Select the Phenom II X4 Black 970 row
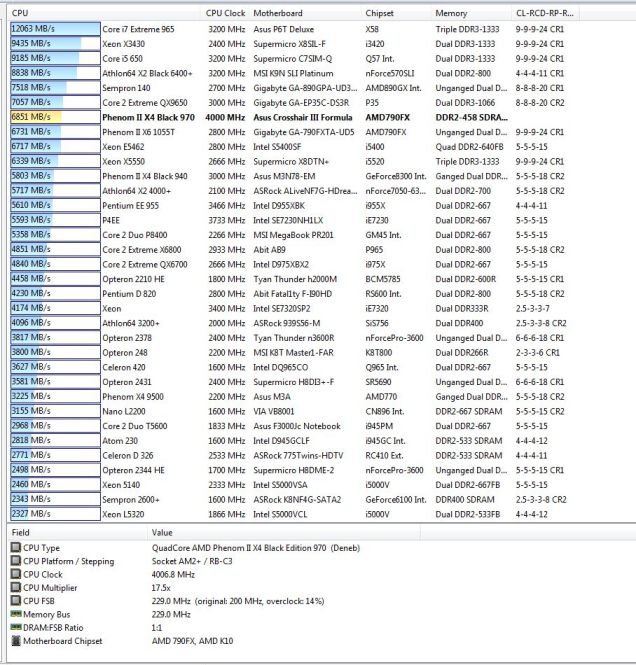 click(295, 117)
